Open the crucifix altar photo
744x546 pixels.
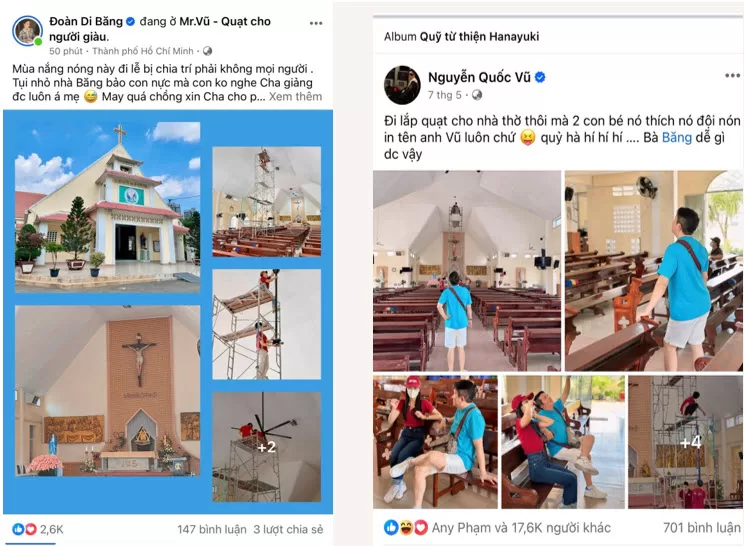[107, 391]
